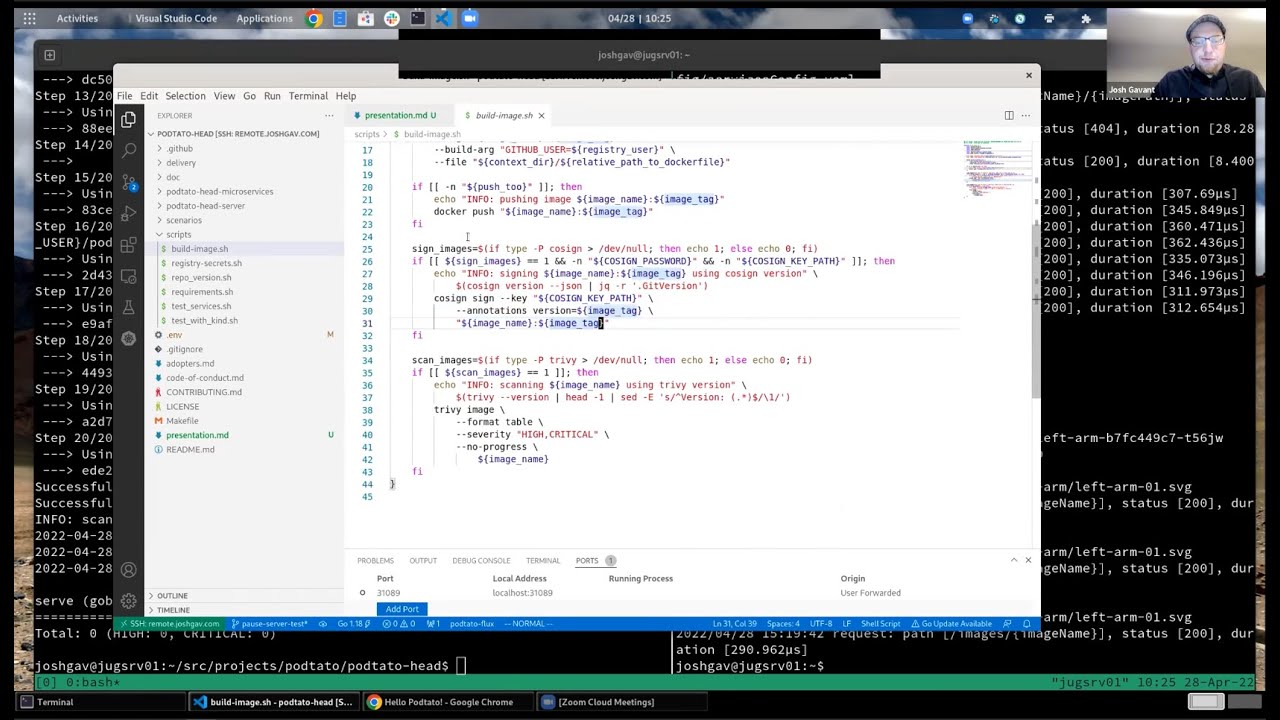This screenshot has width=1280, height=720.
Task: Split the editor to the right
Action: pyautogui.click(x=1009, y=115)
